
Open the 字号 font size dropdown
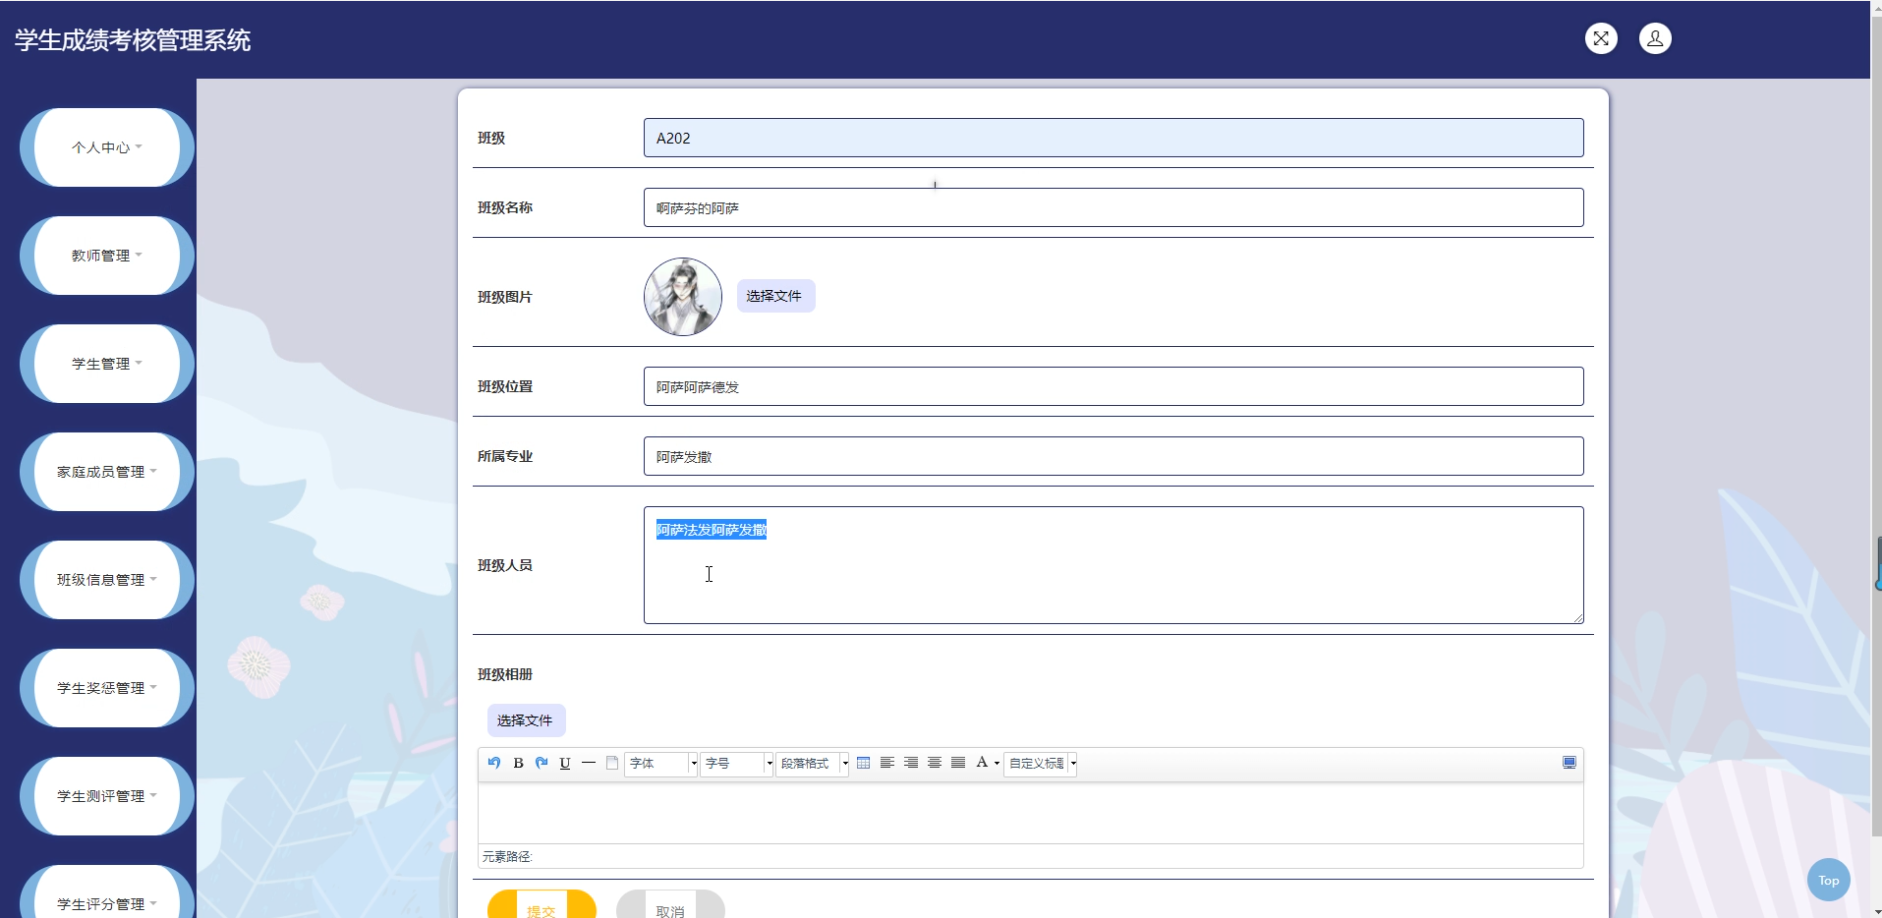(737, 763)
